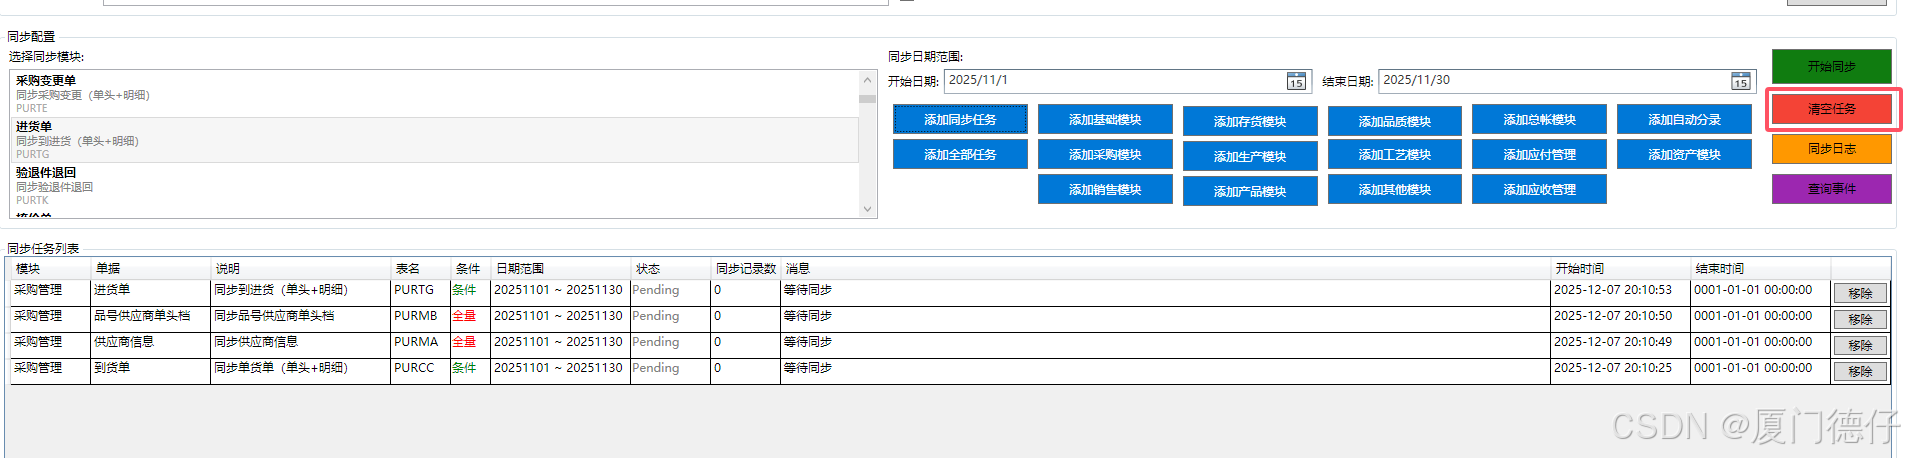This screenshot has height=458, width=1905.
Task: Click 添加采购模块 button
Action: (x=1105, y=154)
